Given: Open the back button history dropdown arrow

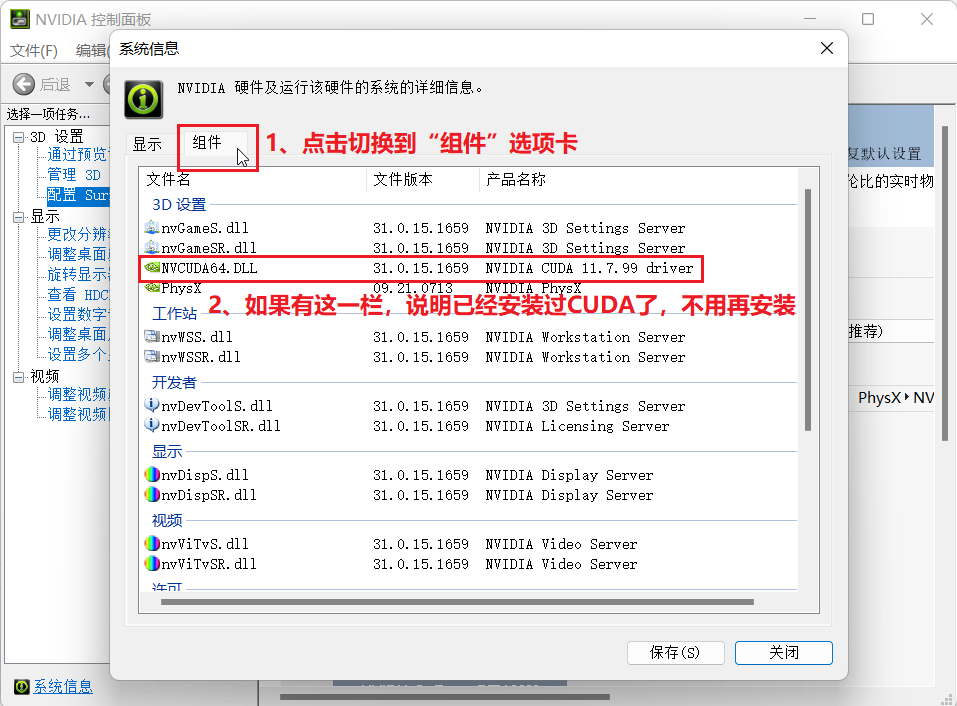Looking at the screenshot, I should coord(89,84).
